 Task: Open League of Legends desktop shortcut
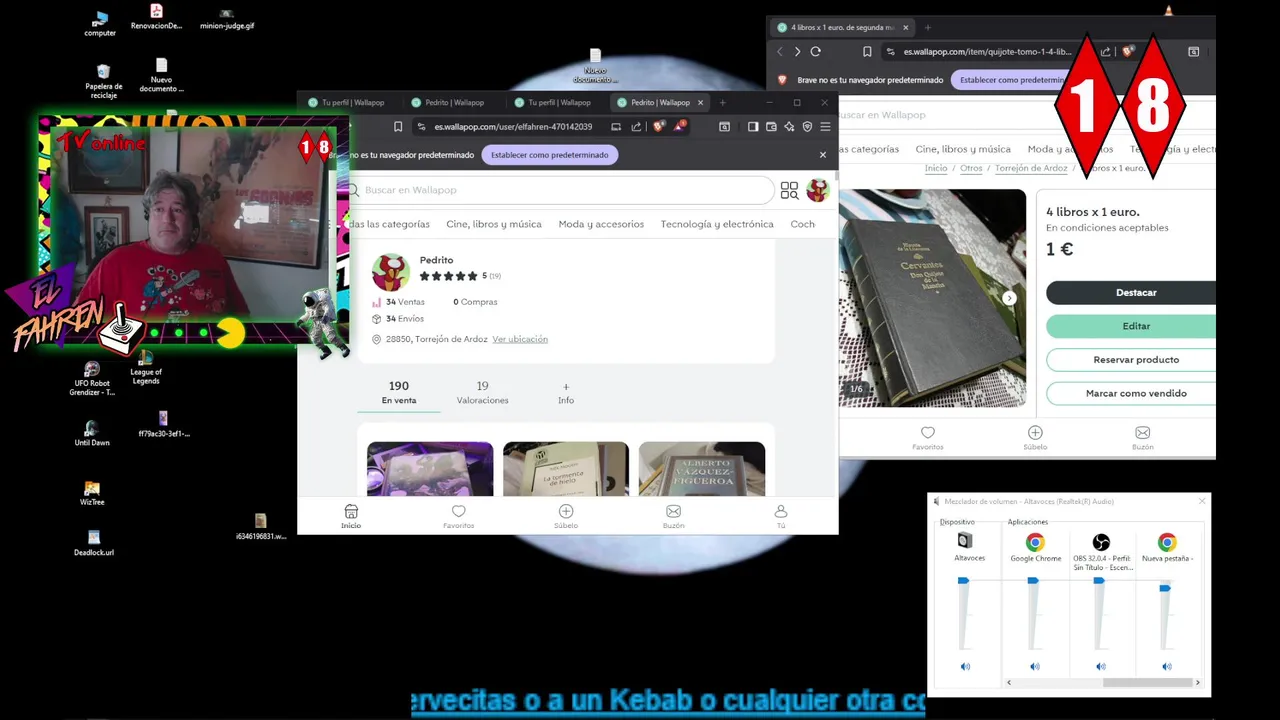coord(145,368)
